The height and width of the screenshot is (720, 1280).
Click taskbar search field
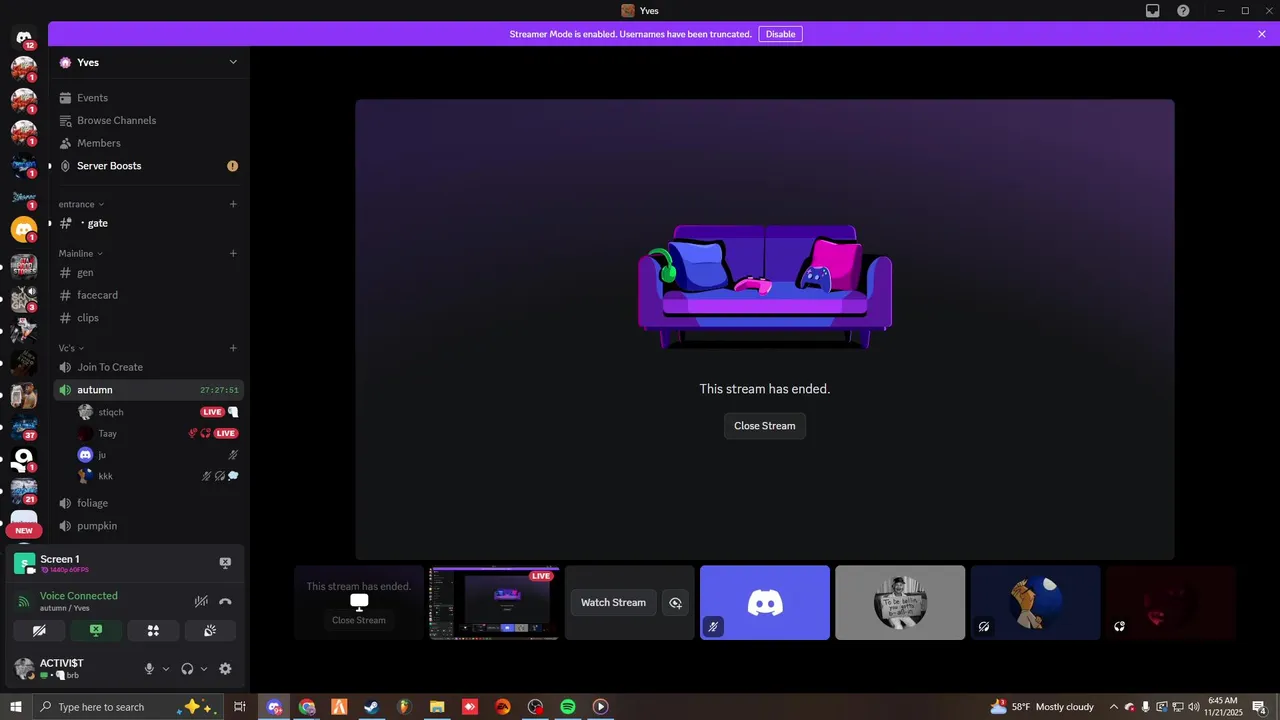coord(128,707)
